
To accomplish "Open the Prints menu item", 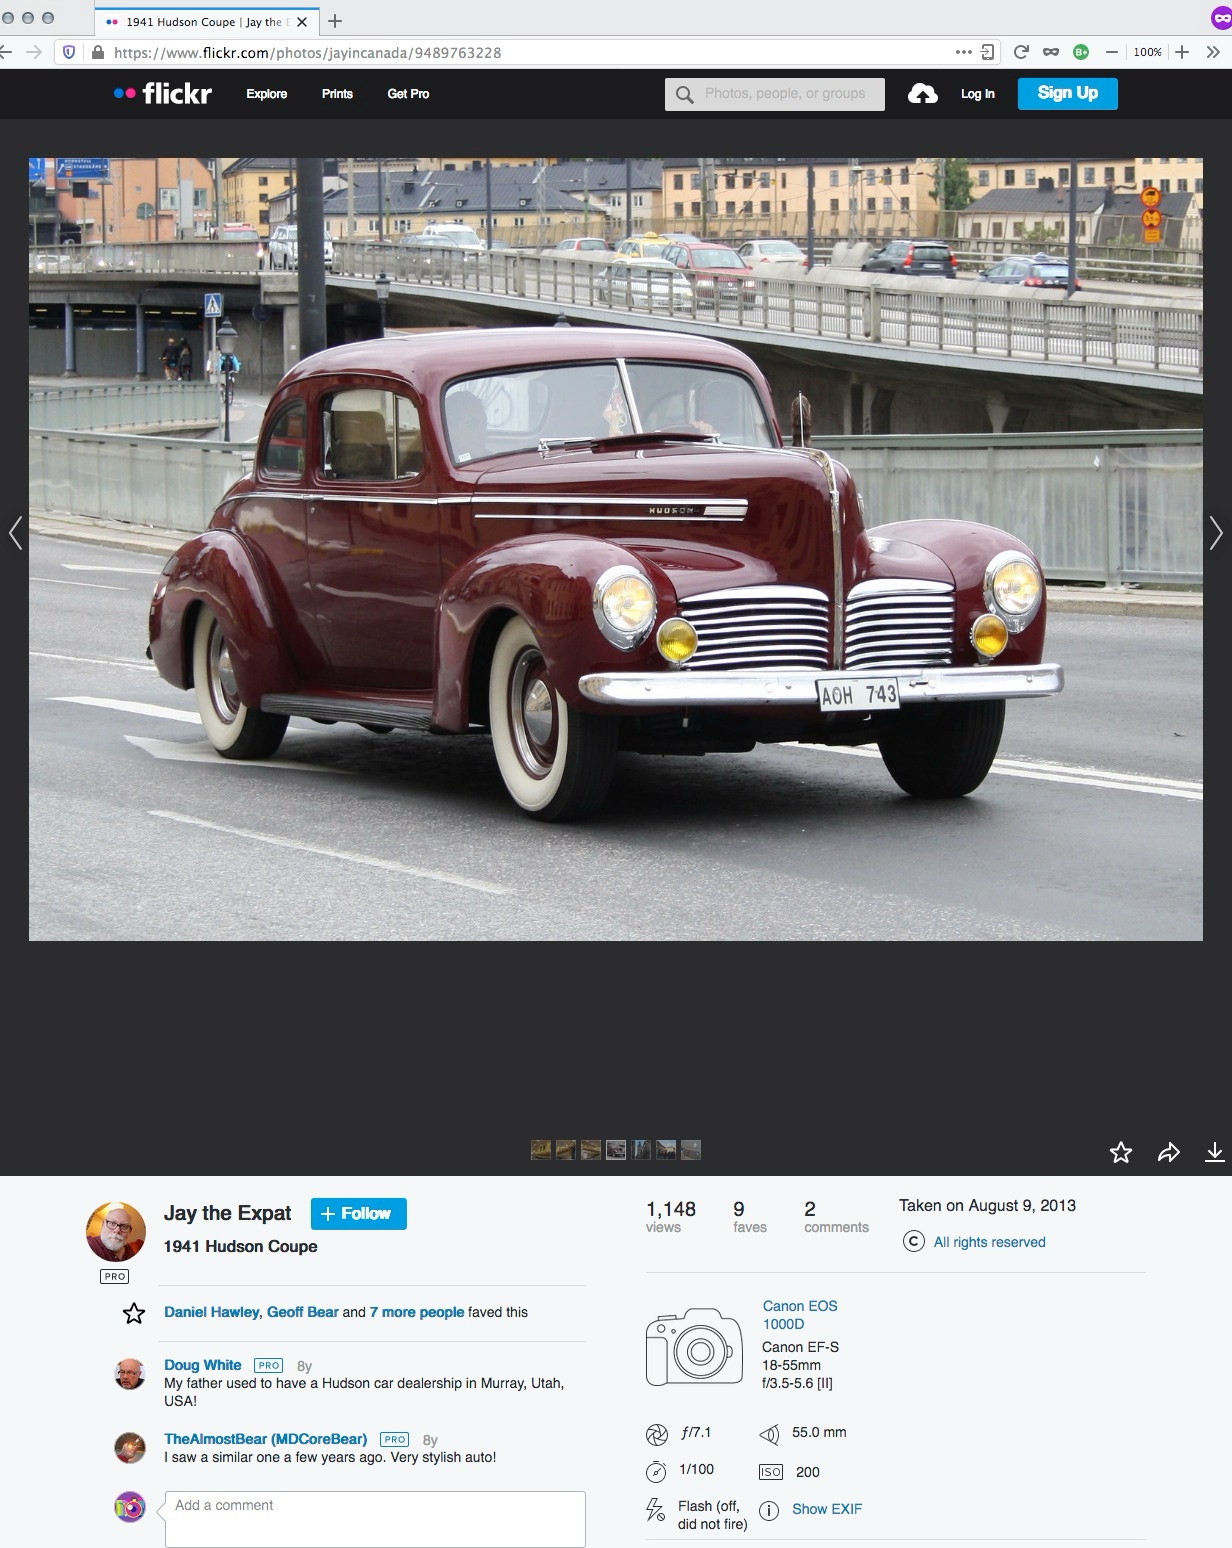I will [x=337, y=94].
